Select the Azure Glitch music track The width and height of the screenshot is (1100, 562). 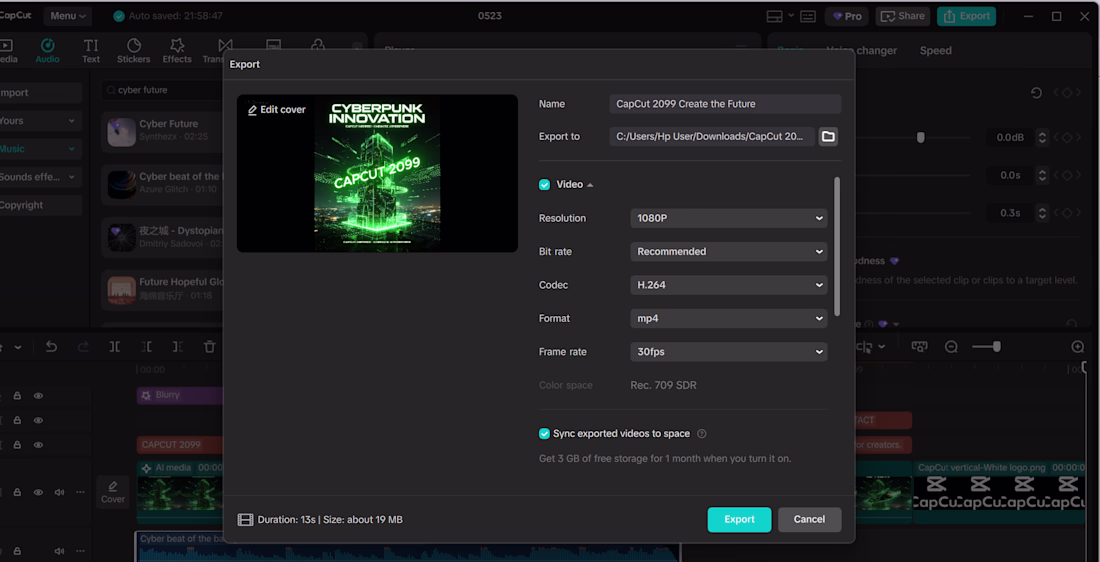[x=163, y=183]
